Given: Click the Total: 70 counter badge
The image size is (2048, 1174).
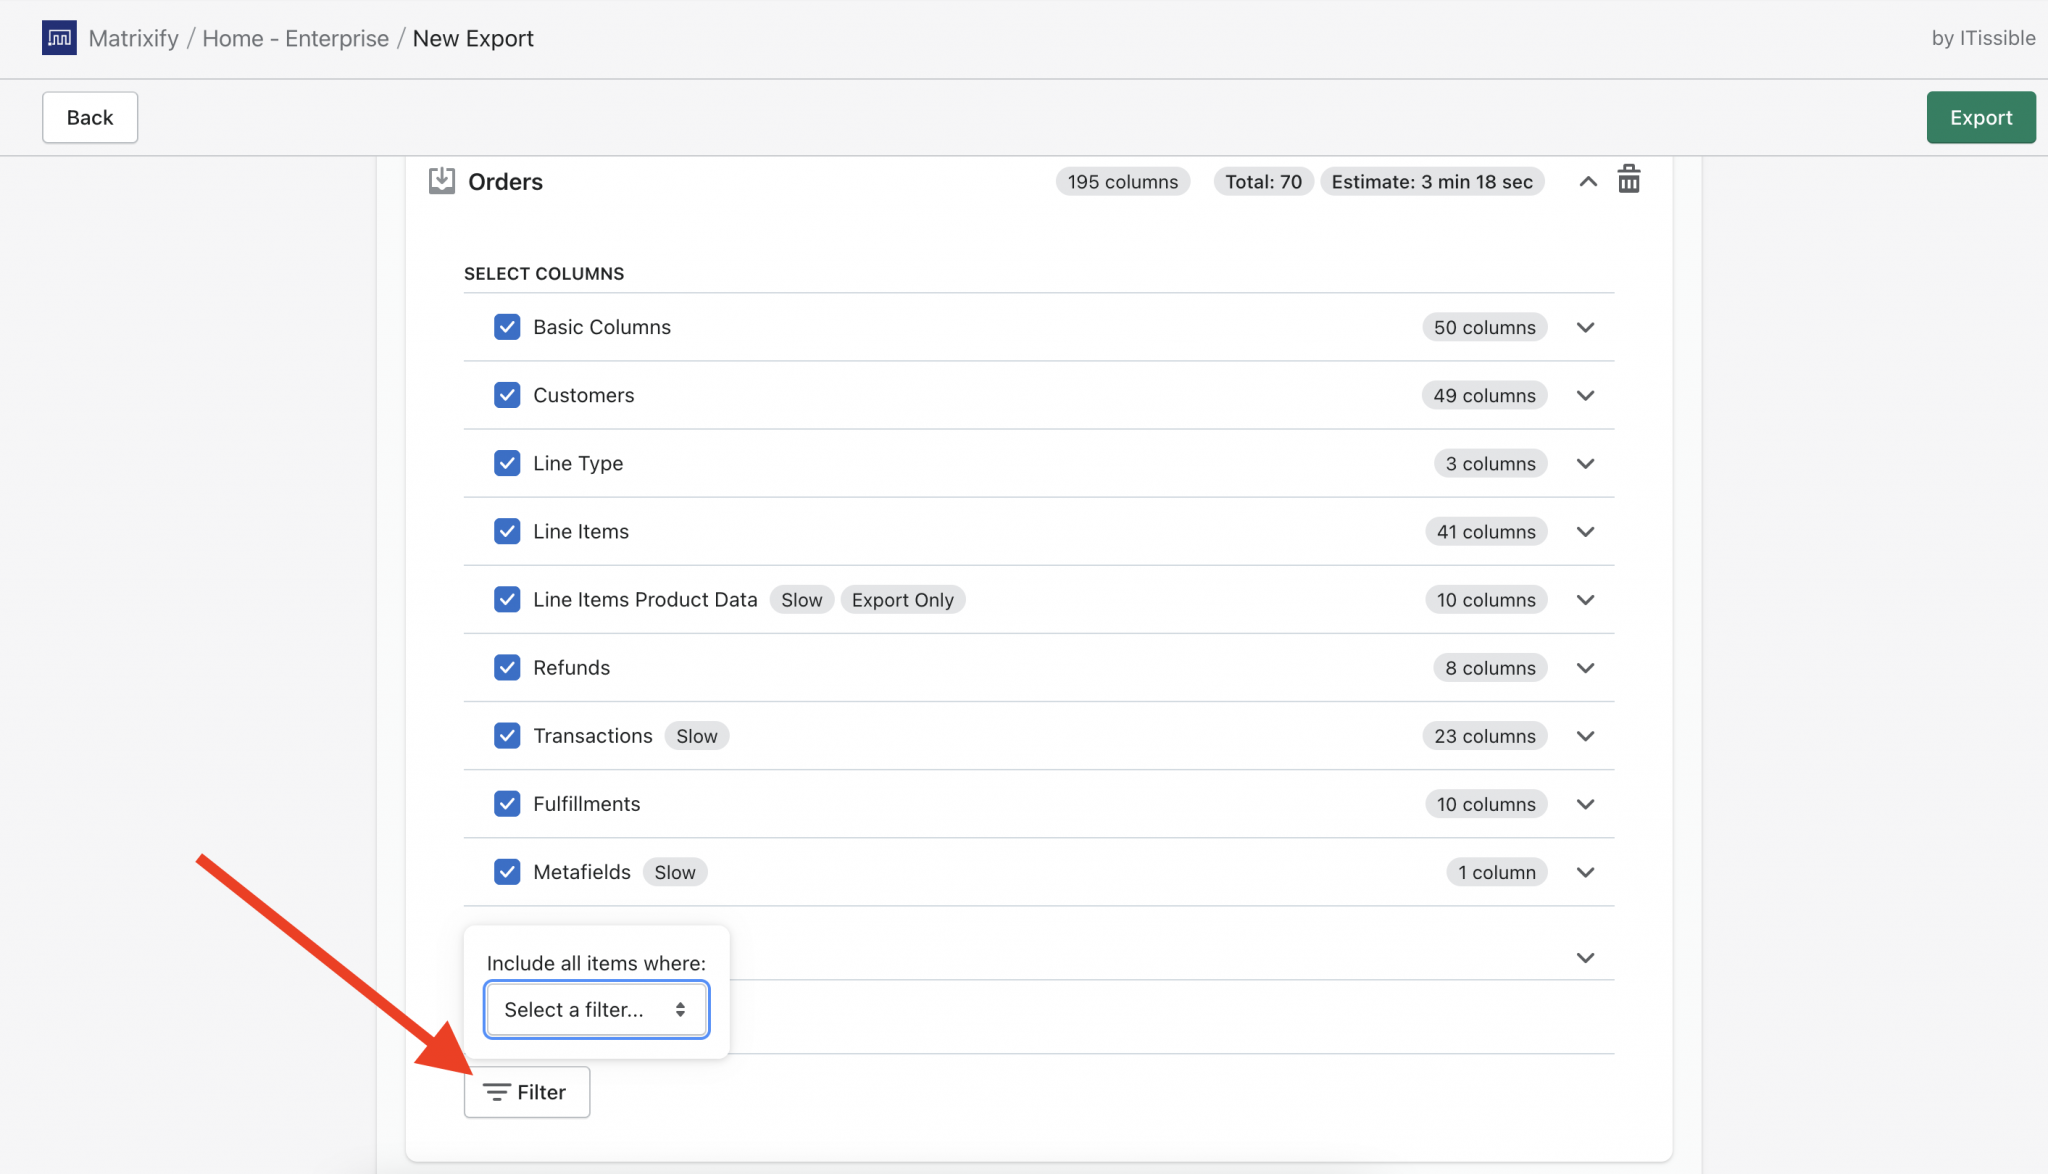Looking at the screenshot, I should pyautogui.click(x=1262, y=181).
